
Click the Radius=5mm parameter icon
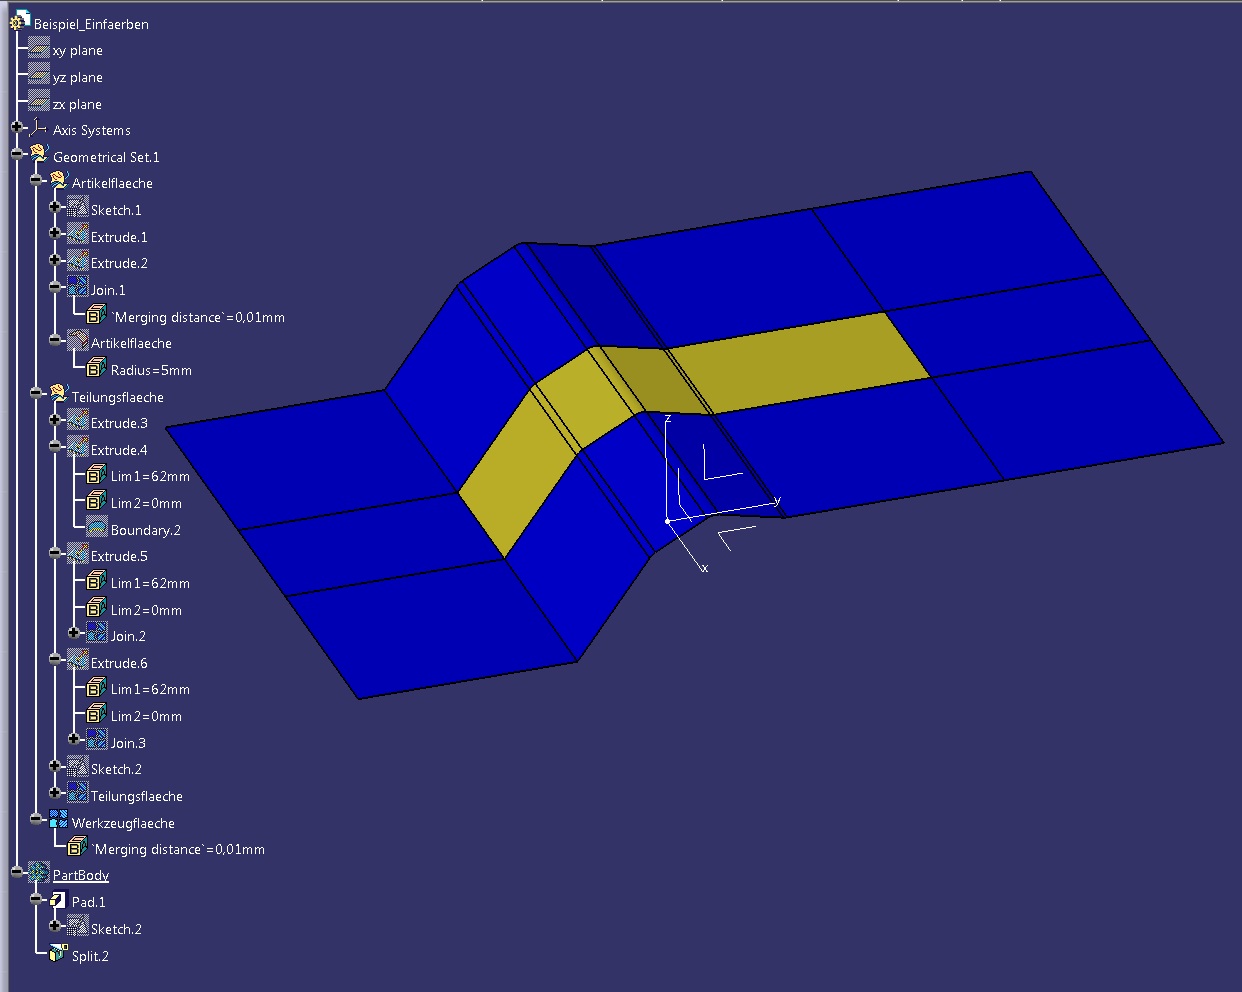(96, 368)
